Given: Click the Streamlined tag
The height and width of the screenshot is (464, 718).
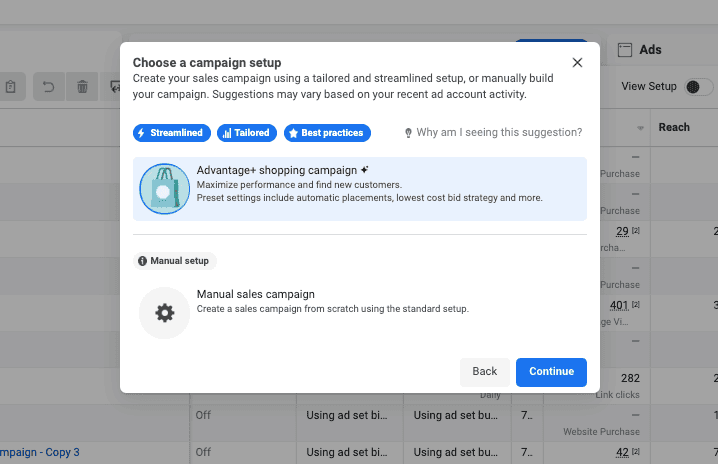Looking at the screenshot, I should coord(172,133).
